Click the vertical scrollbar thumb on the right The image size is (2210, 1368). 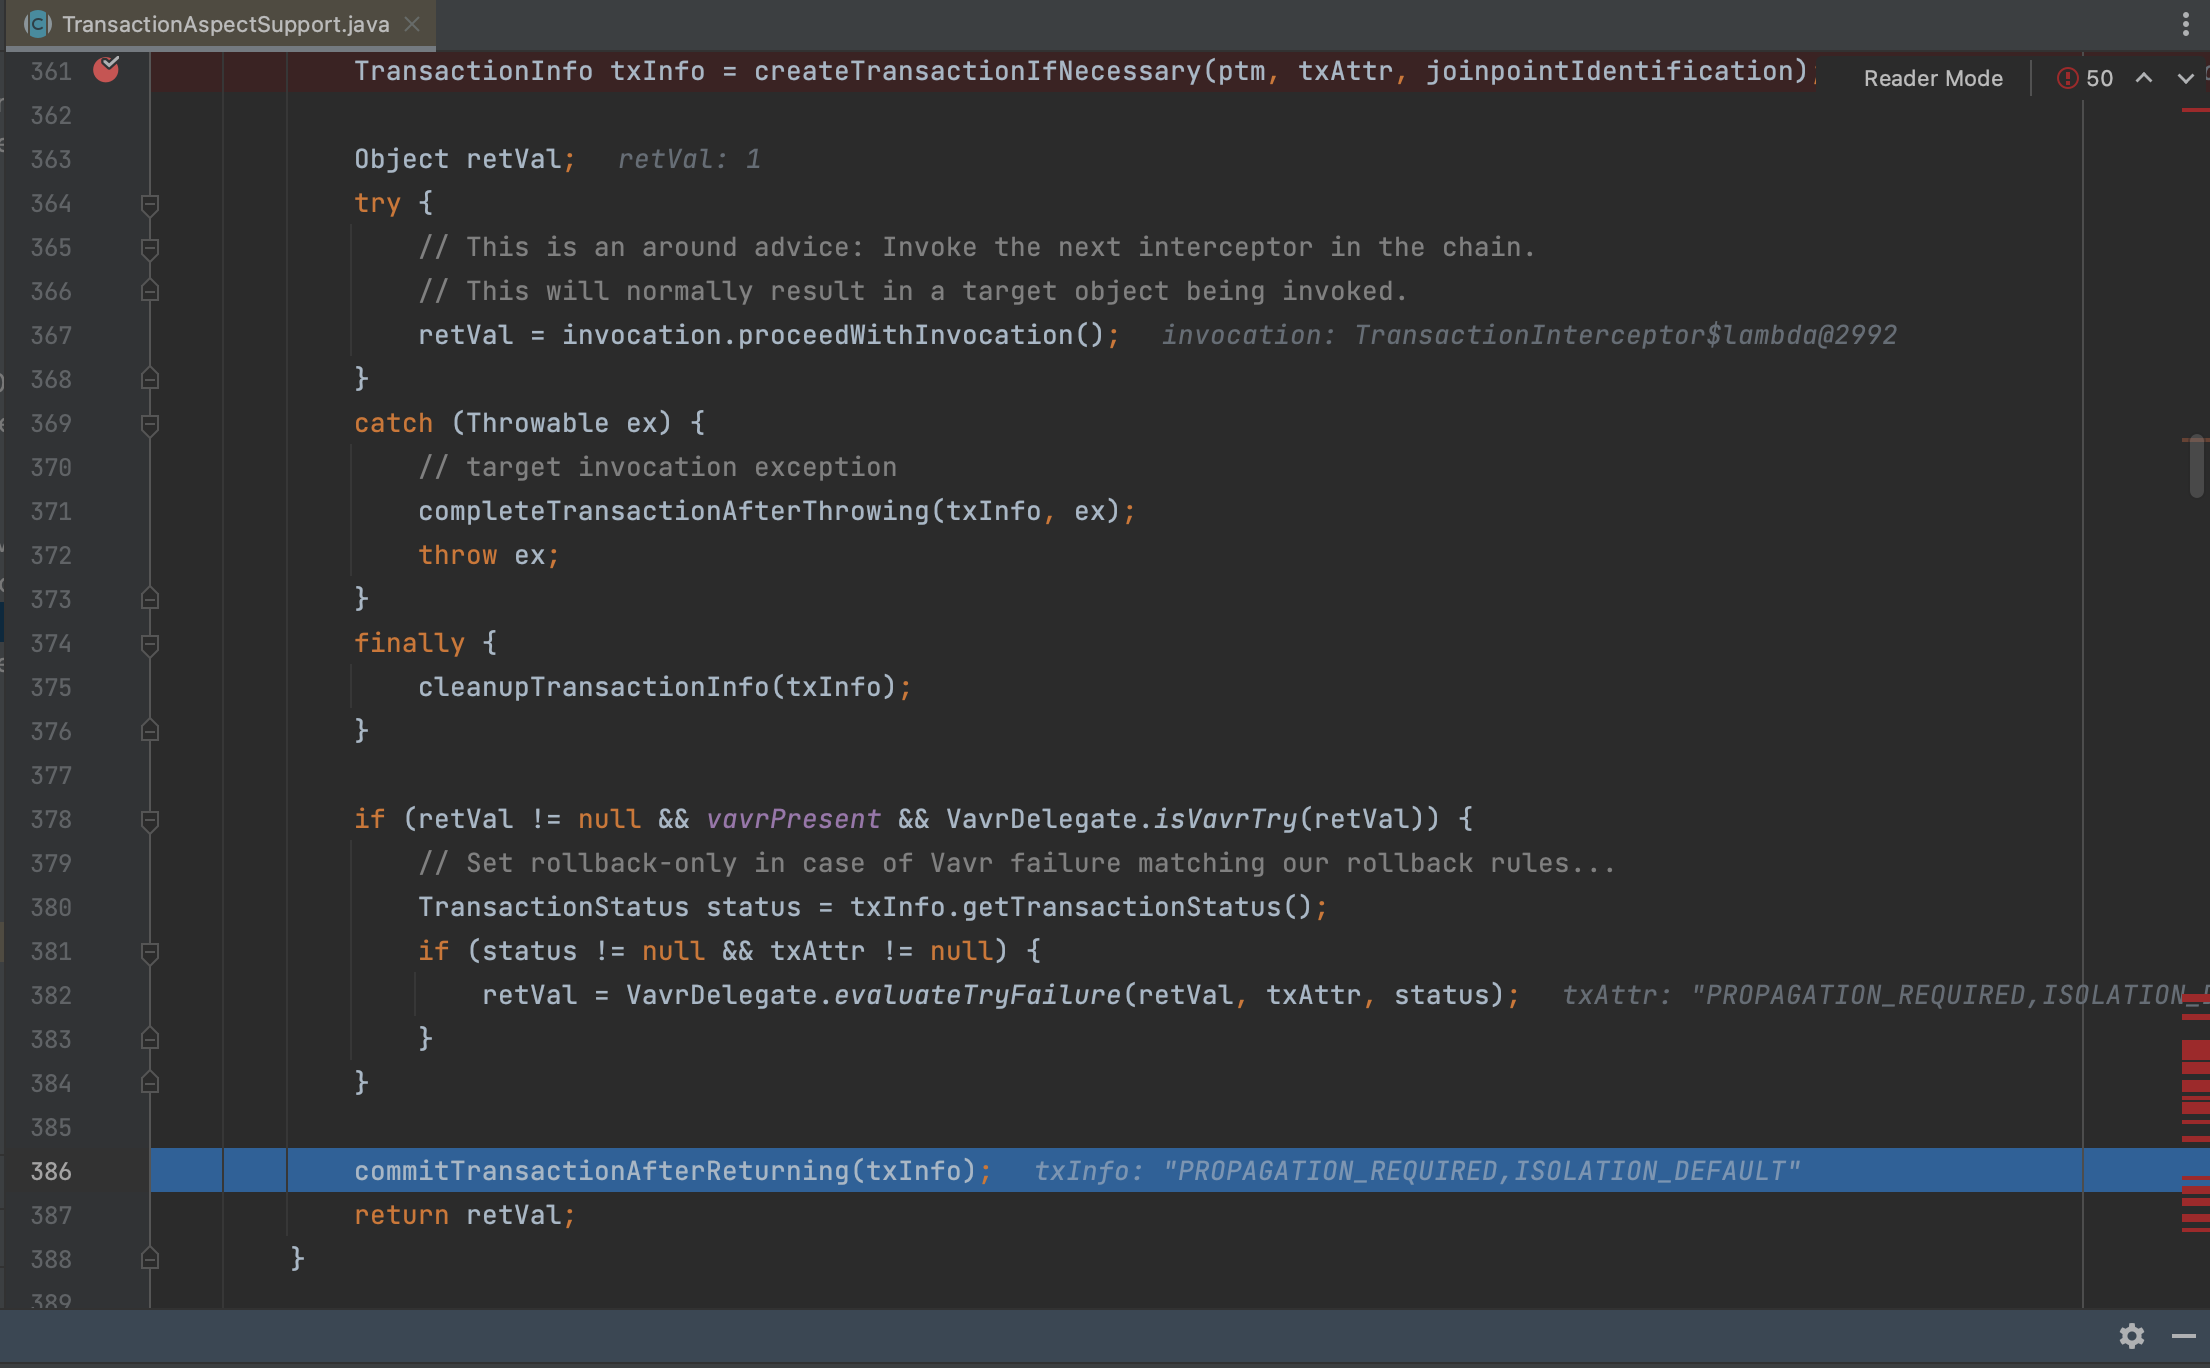[2196, 466]
